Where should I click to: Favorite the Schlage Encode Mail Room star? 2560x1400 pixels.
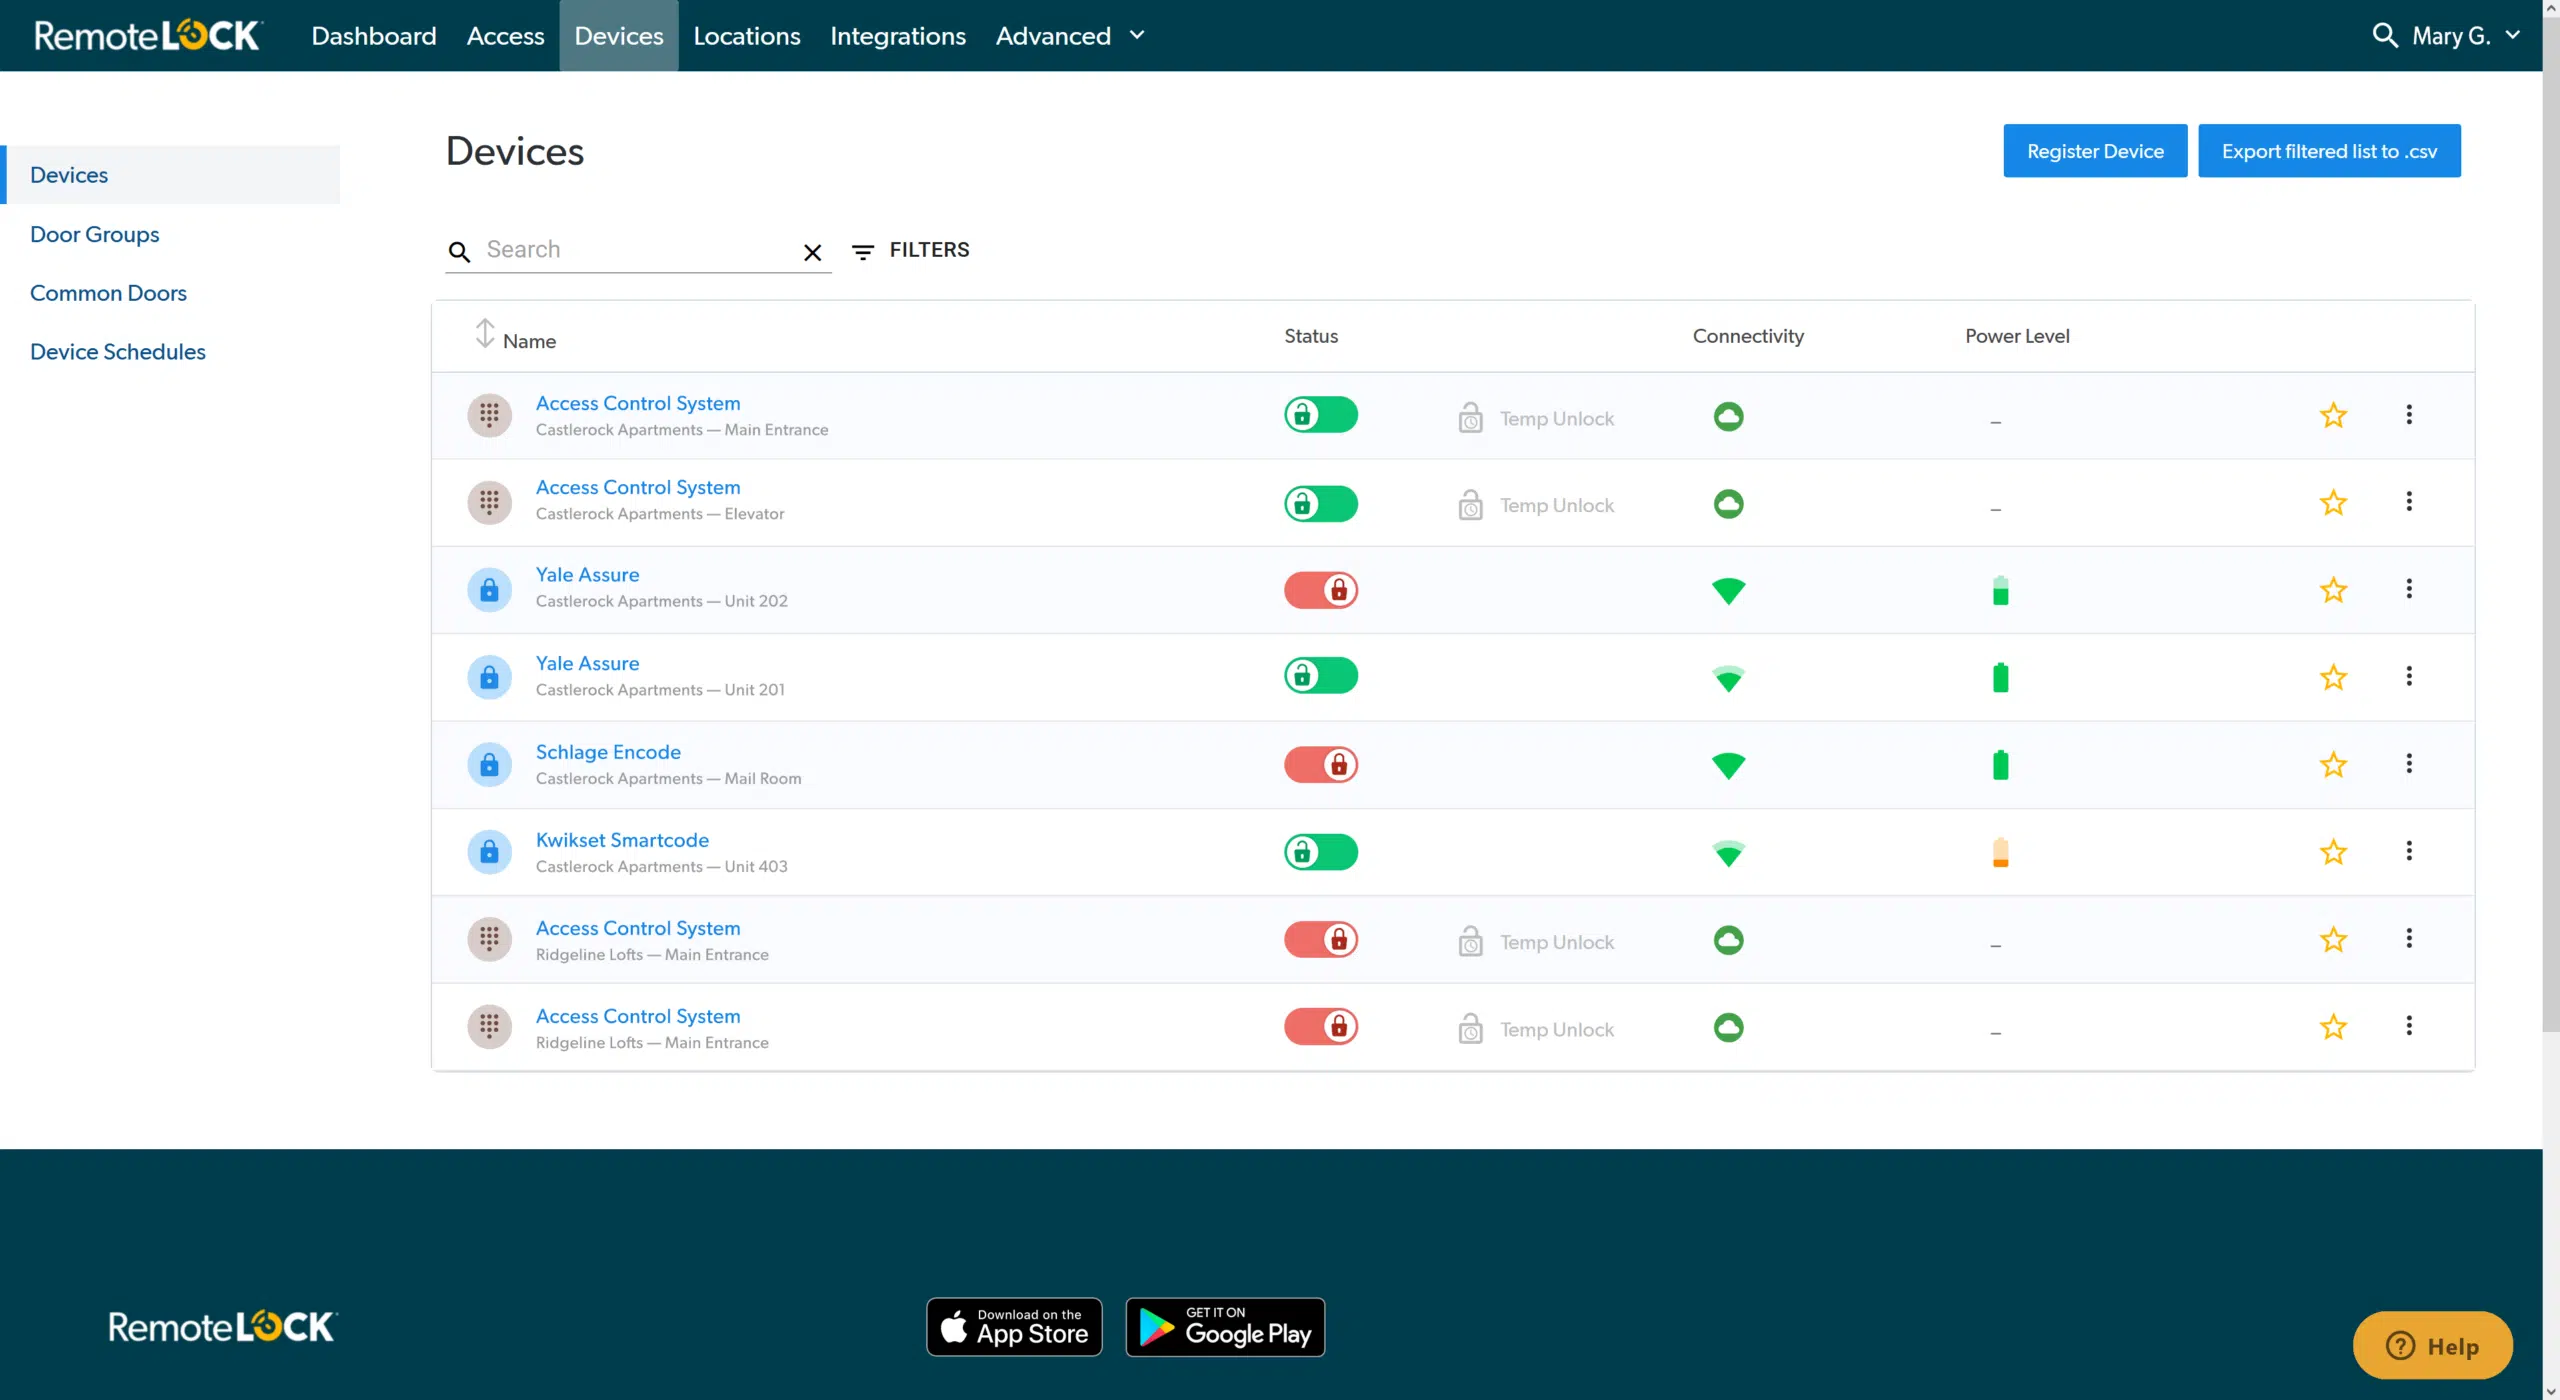point(2333,765)
